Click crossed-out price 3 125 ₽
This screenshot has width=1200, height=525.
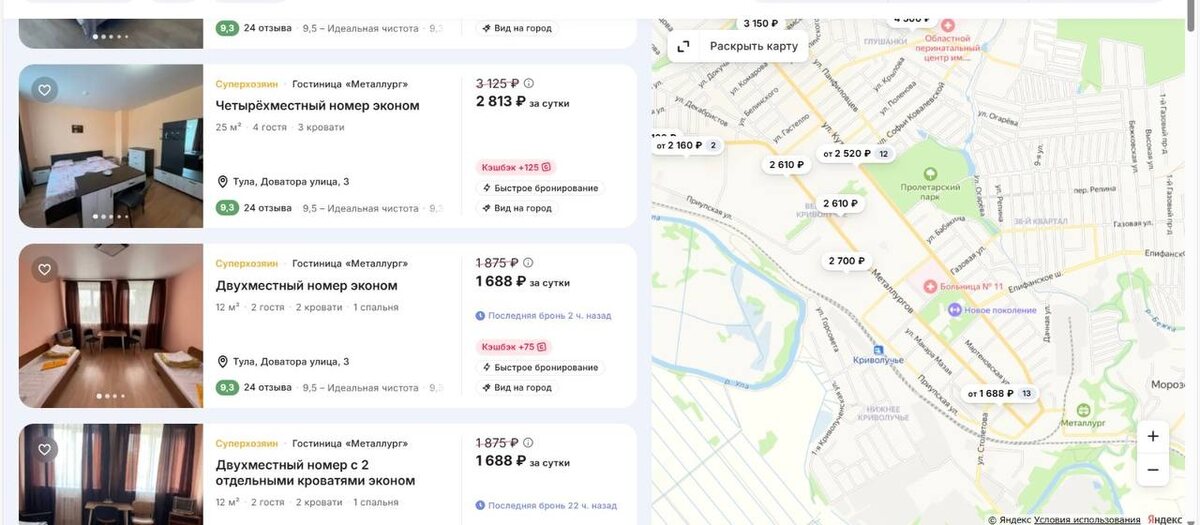click(x=497, y=84)
